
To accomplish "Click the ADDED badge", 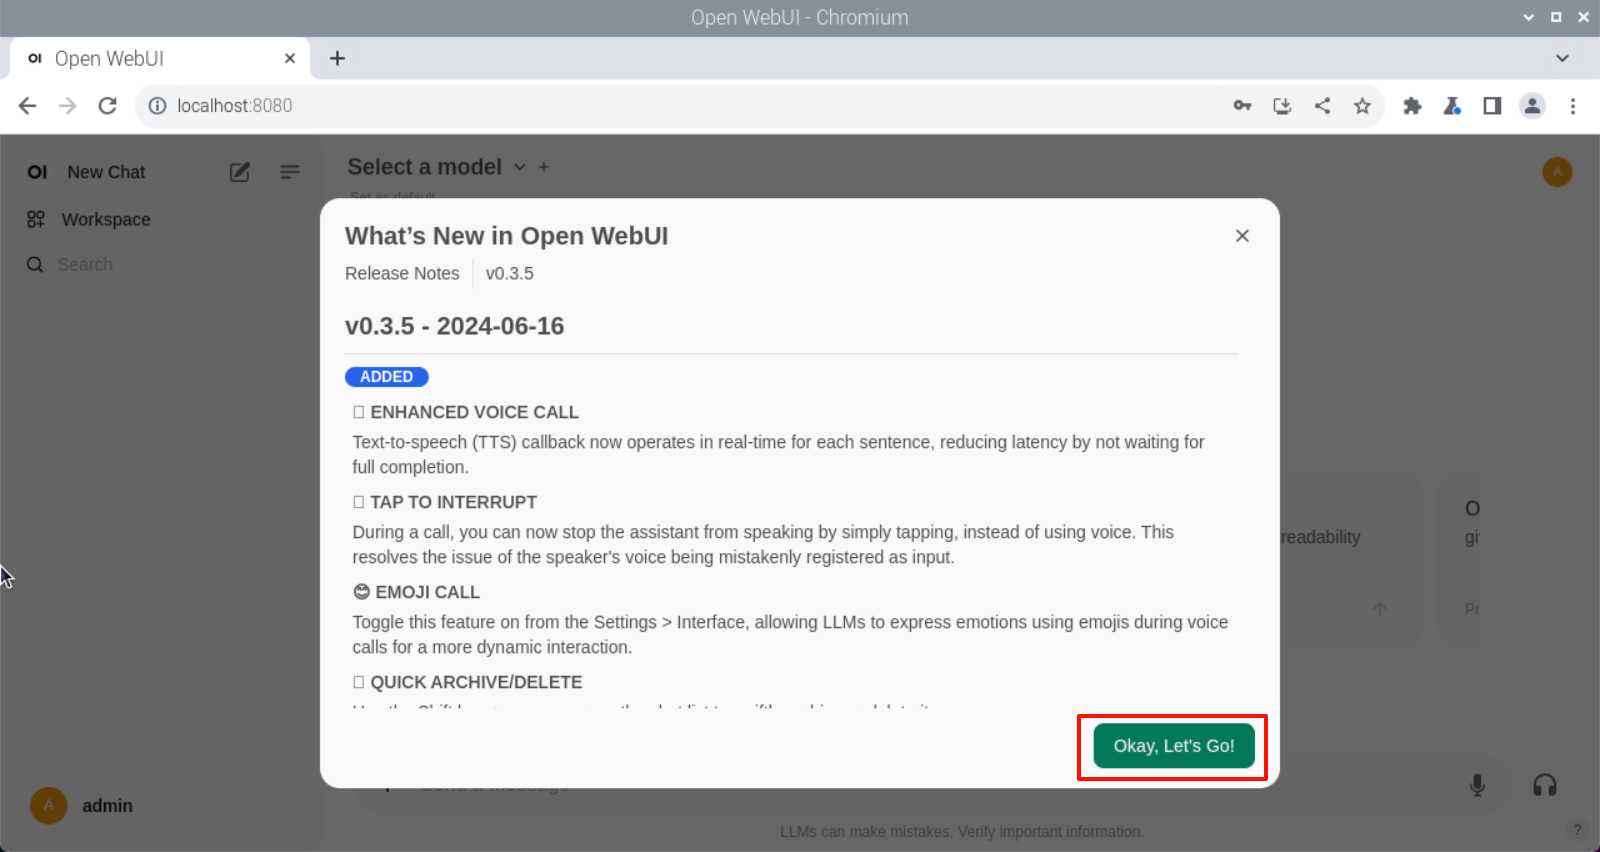I will pos(387,377).
